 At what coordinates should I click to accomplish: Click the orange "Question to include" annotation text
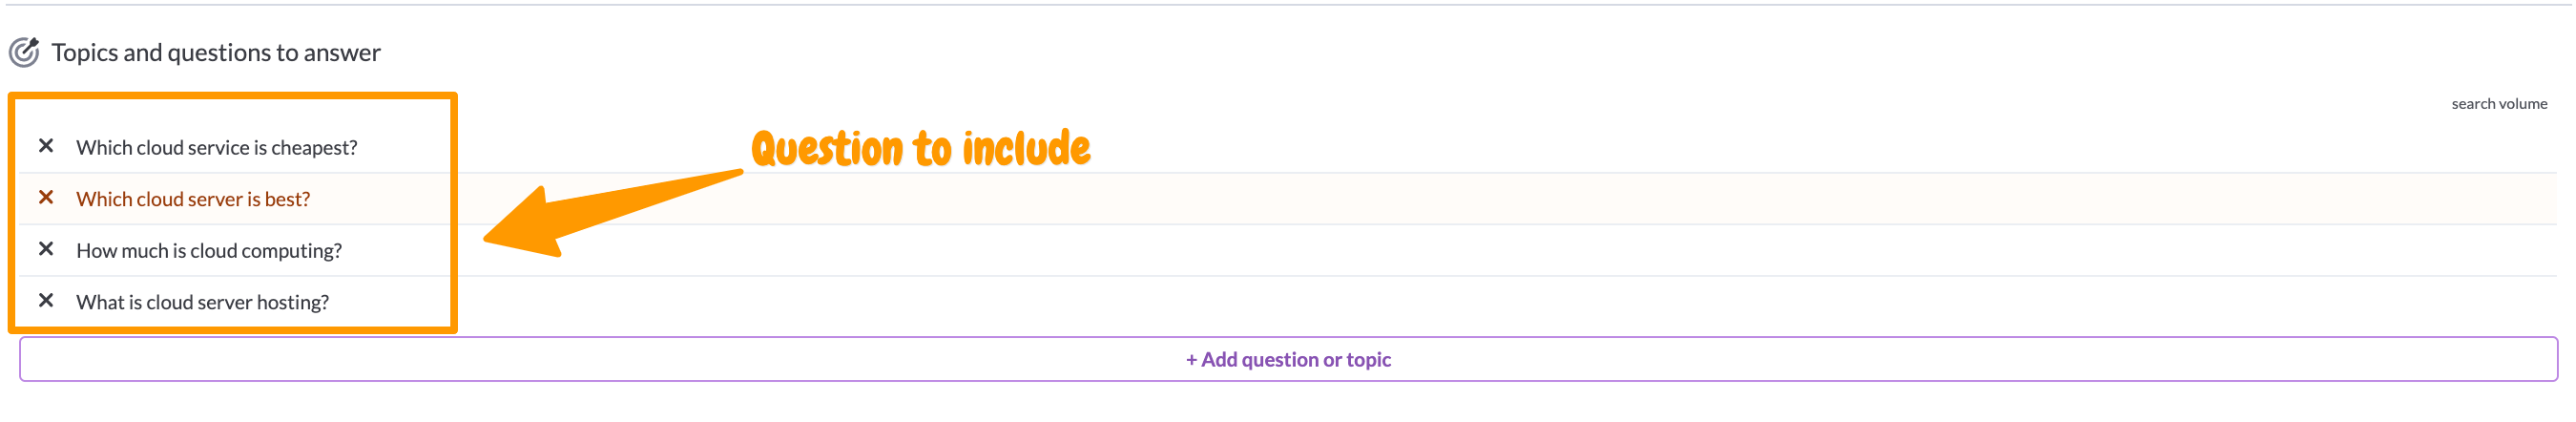(920, 149)
